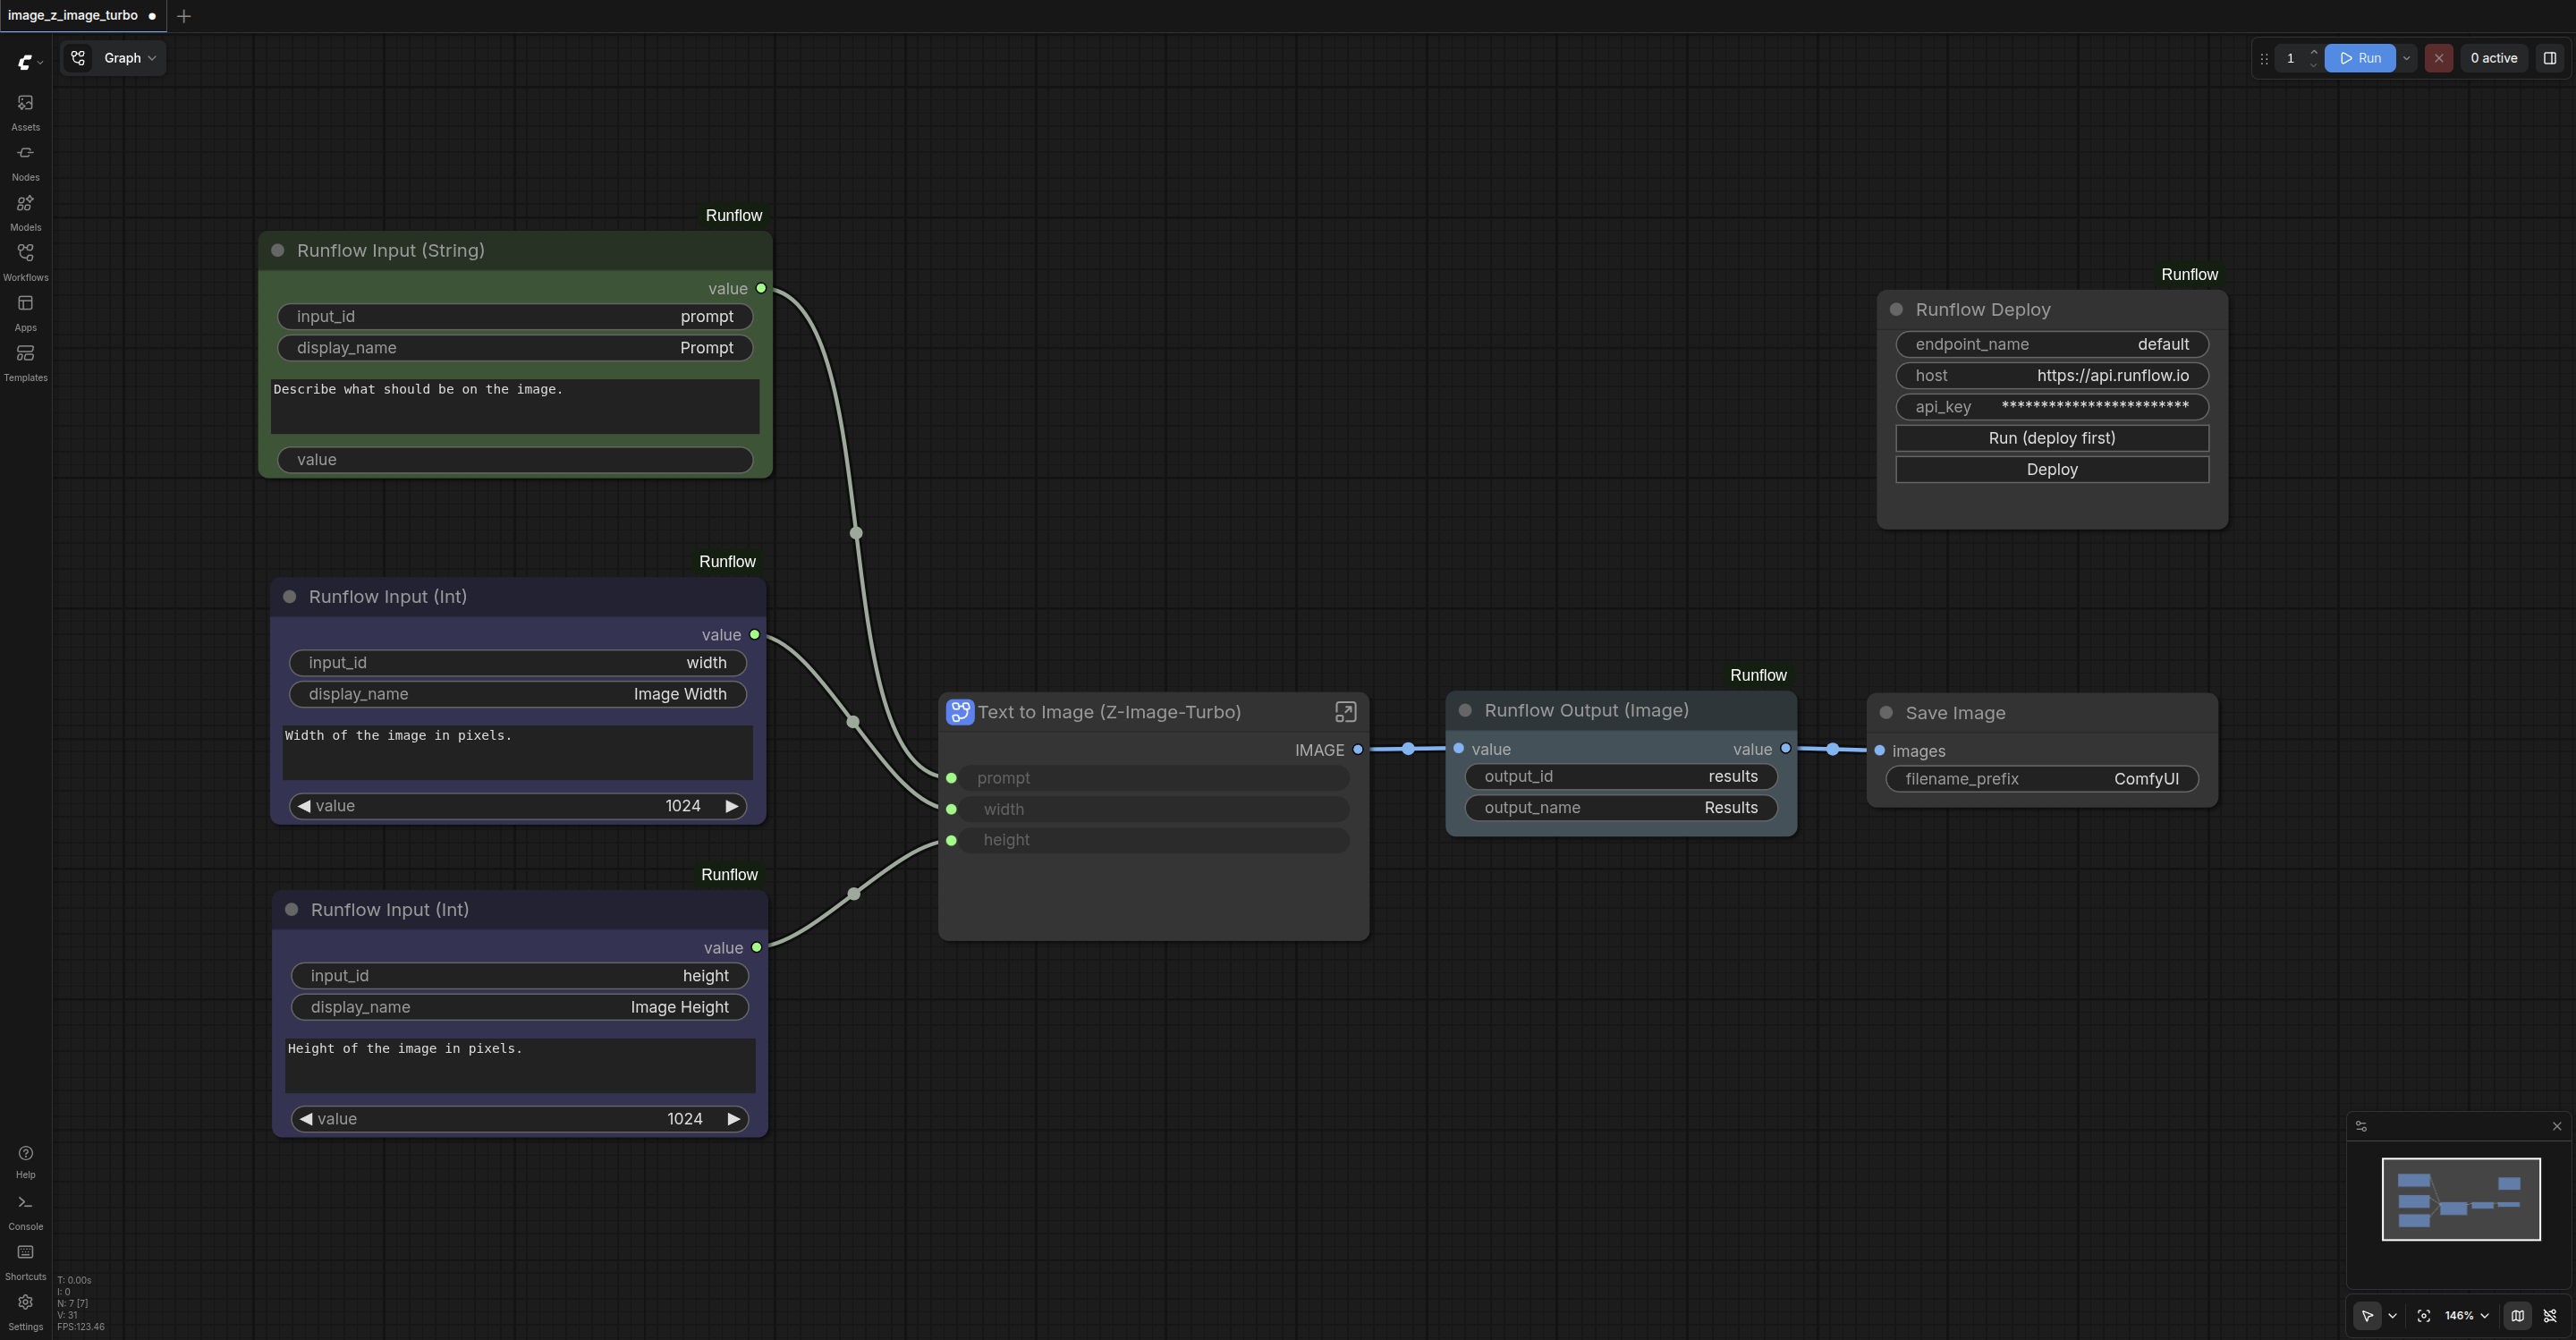Increment Image Width value with right arrow
The image size is (2576, 1340).
pyautogui.click(x=732, y=806)
